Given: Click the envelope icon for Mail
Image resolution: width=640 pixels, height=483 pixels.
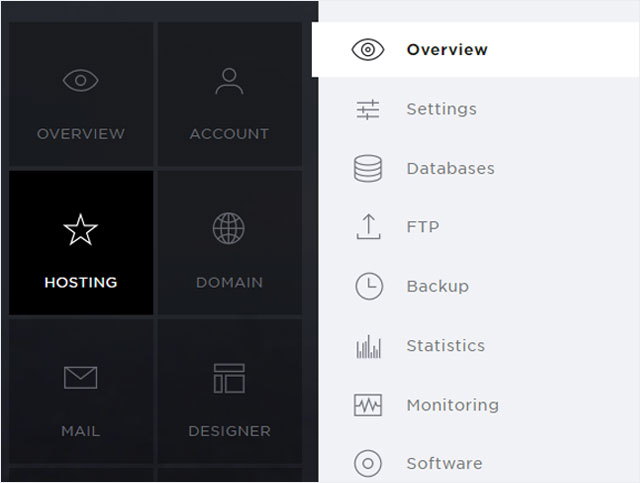Looking at the screenshot, I should pos(80,378).
